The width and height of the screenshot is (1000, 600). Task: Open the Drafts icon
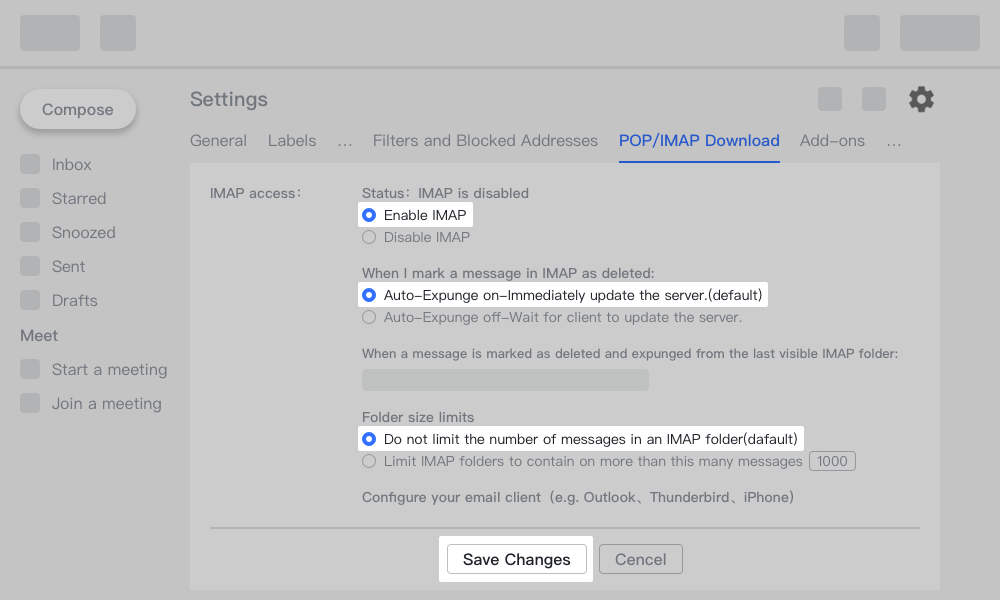[30, 300]
